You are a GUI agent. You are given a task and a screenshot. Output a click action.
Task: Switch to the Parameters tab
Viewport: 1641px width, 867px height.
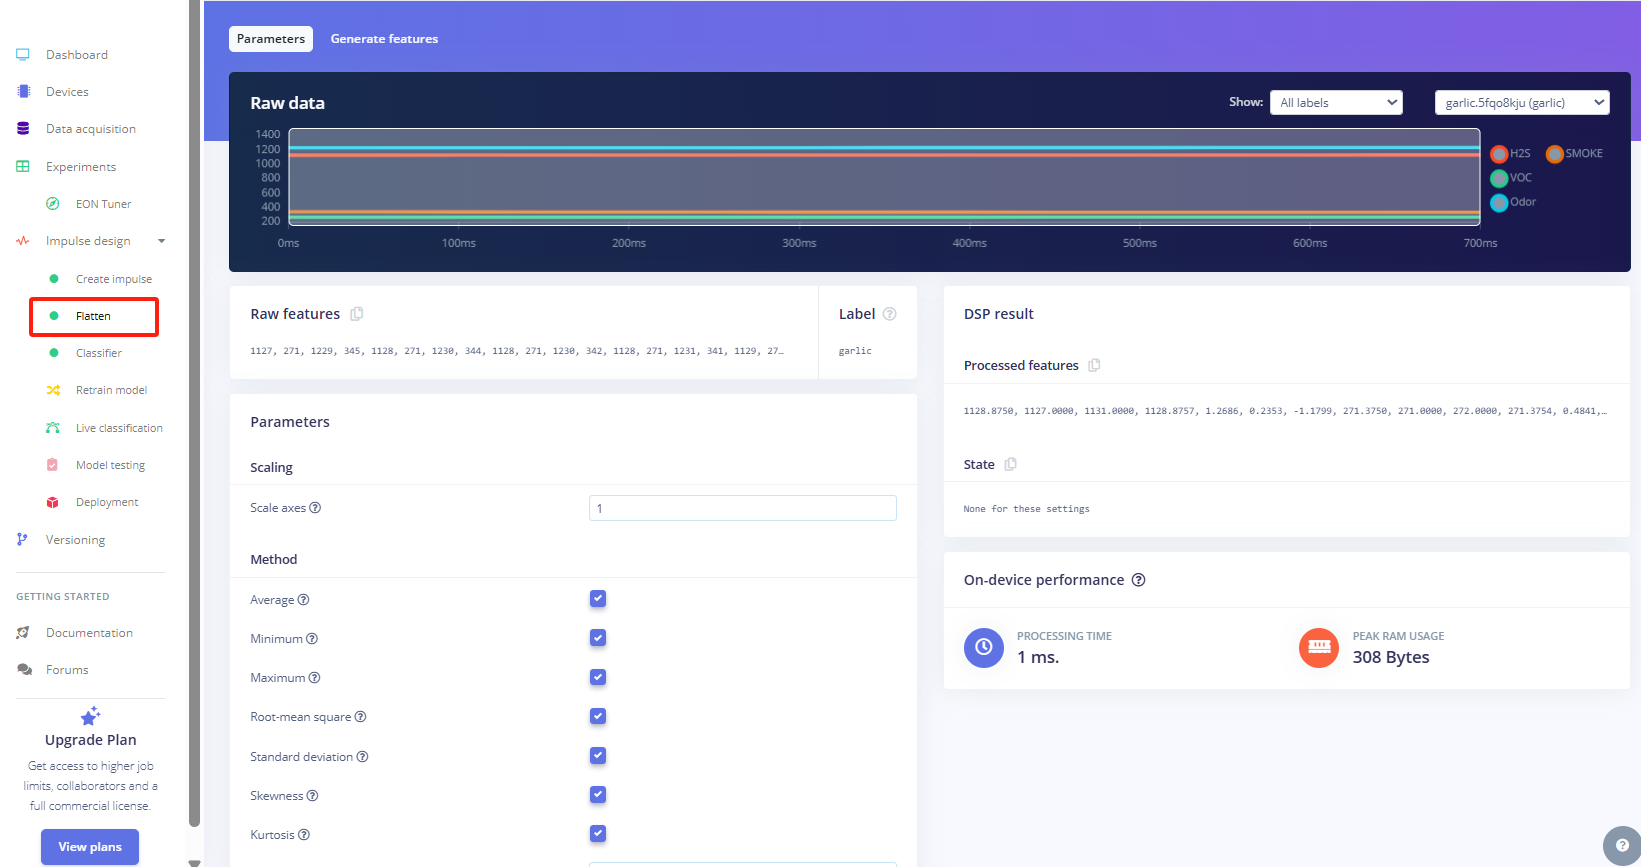point(271,39)
